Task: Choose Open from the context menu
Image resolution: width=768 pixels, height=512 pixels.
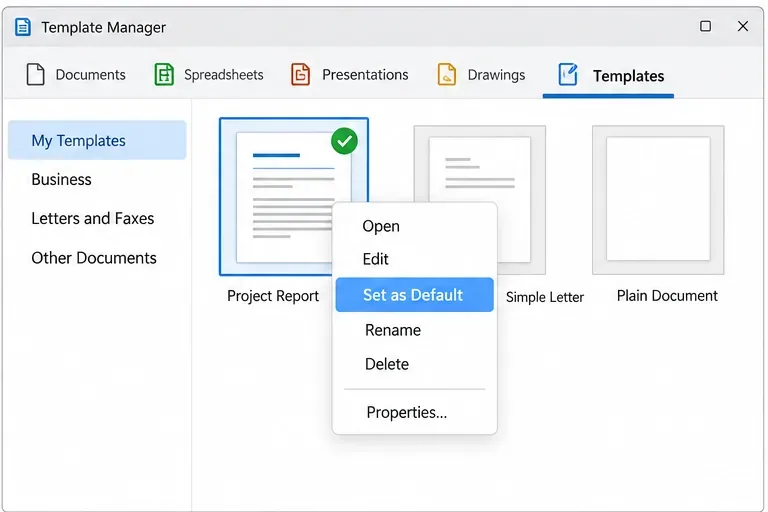Action: [414, 226]
